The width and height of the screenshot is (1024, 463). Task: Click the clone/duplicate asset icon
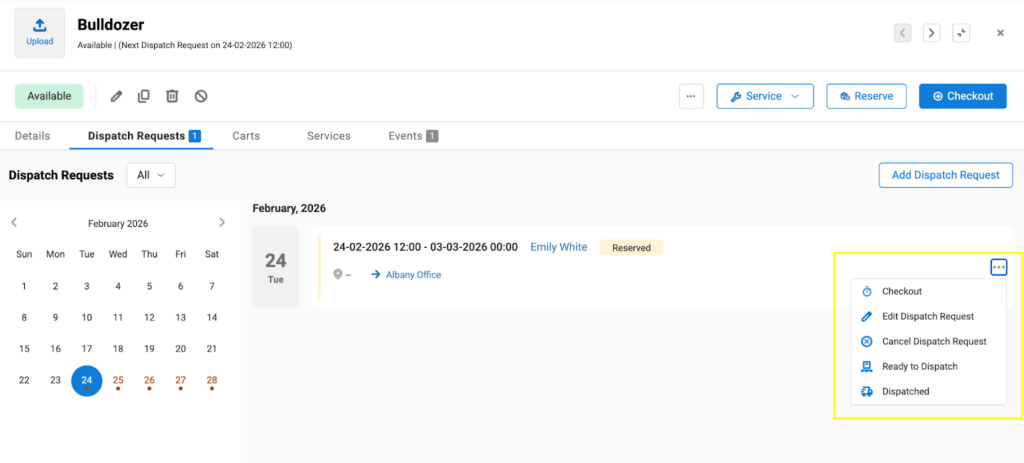coord(144,96)
